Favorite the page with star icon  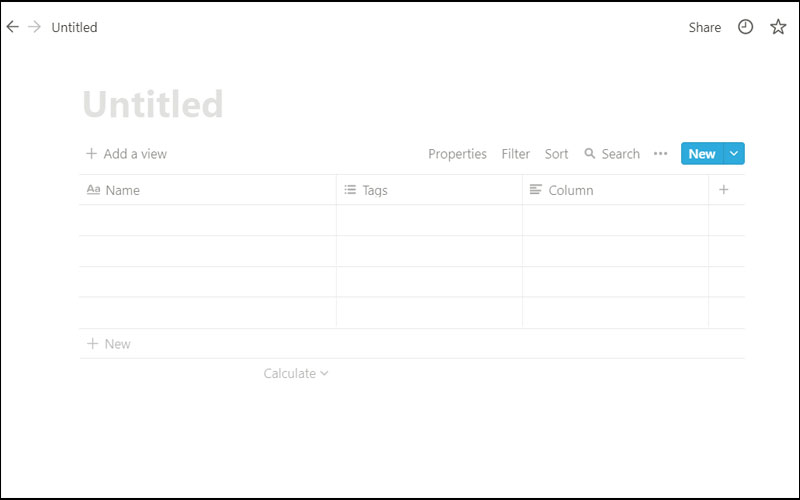(x=778, y=27)
